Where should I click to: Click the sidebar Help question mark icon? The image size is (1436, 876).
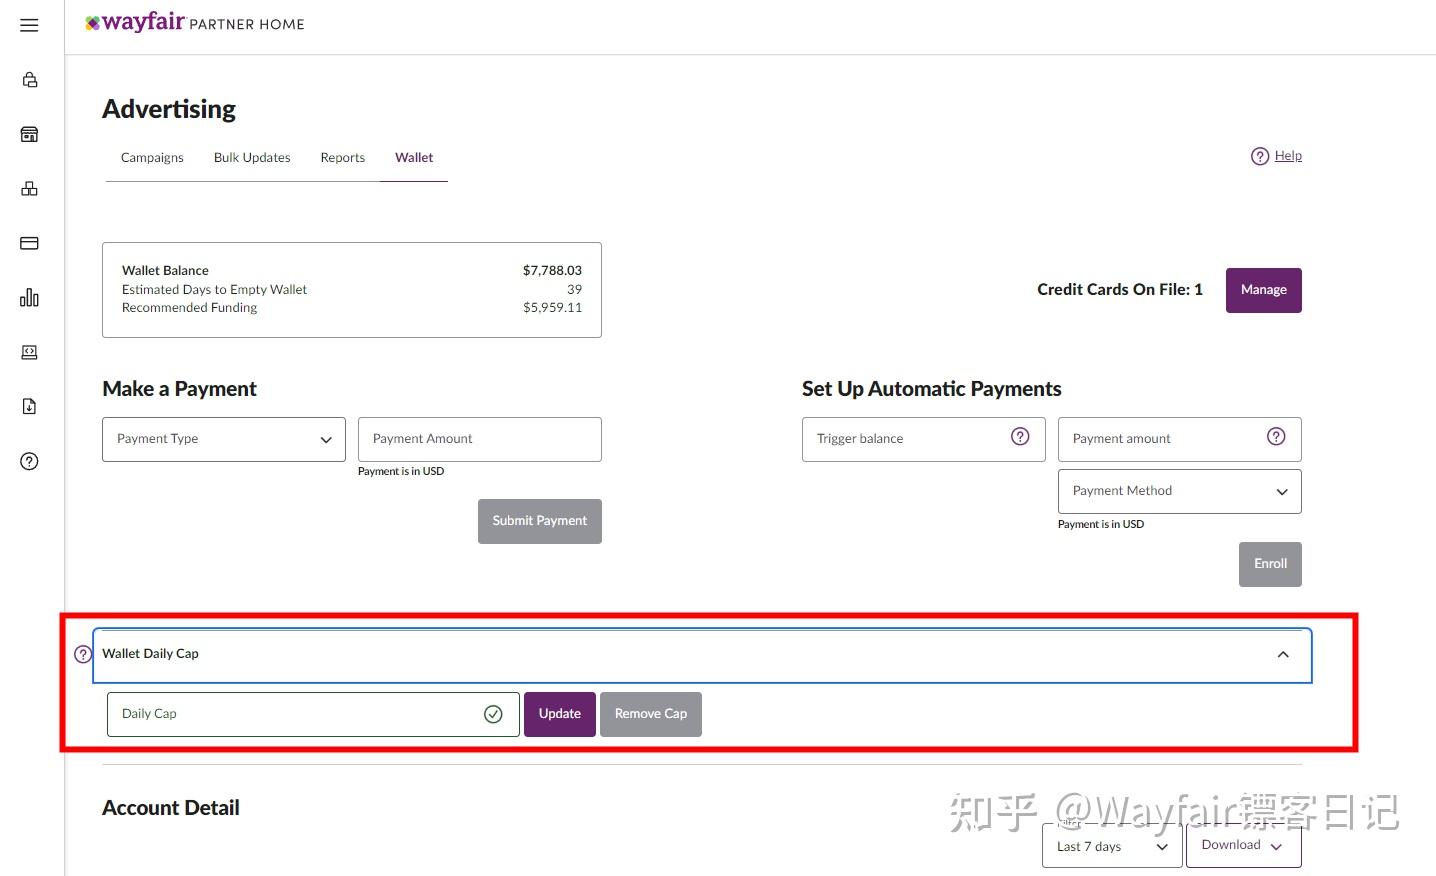click(29, 461)
